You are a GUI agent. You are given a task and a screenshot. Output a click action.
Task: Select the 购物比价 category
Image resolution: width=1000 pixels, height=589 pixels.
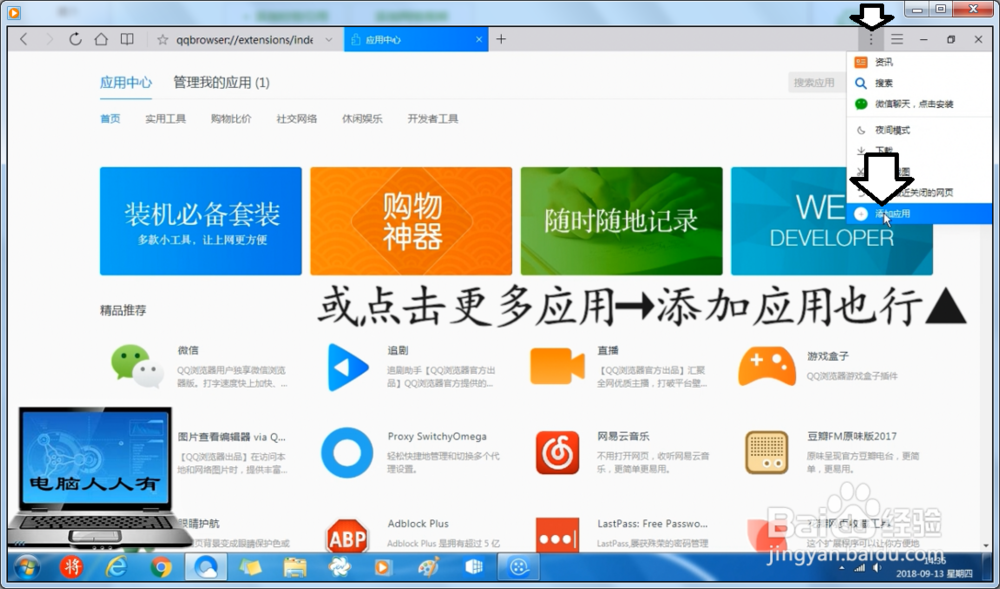pyautogui.click(x=231, y=119)
